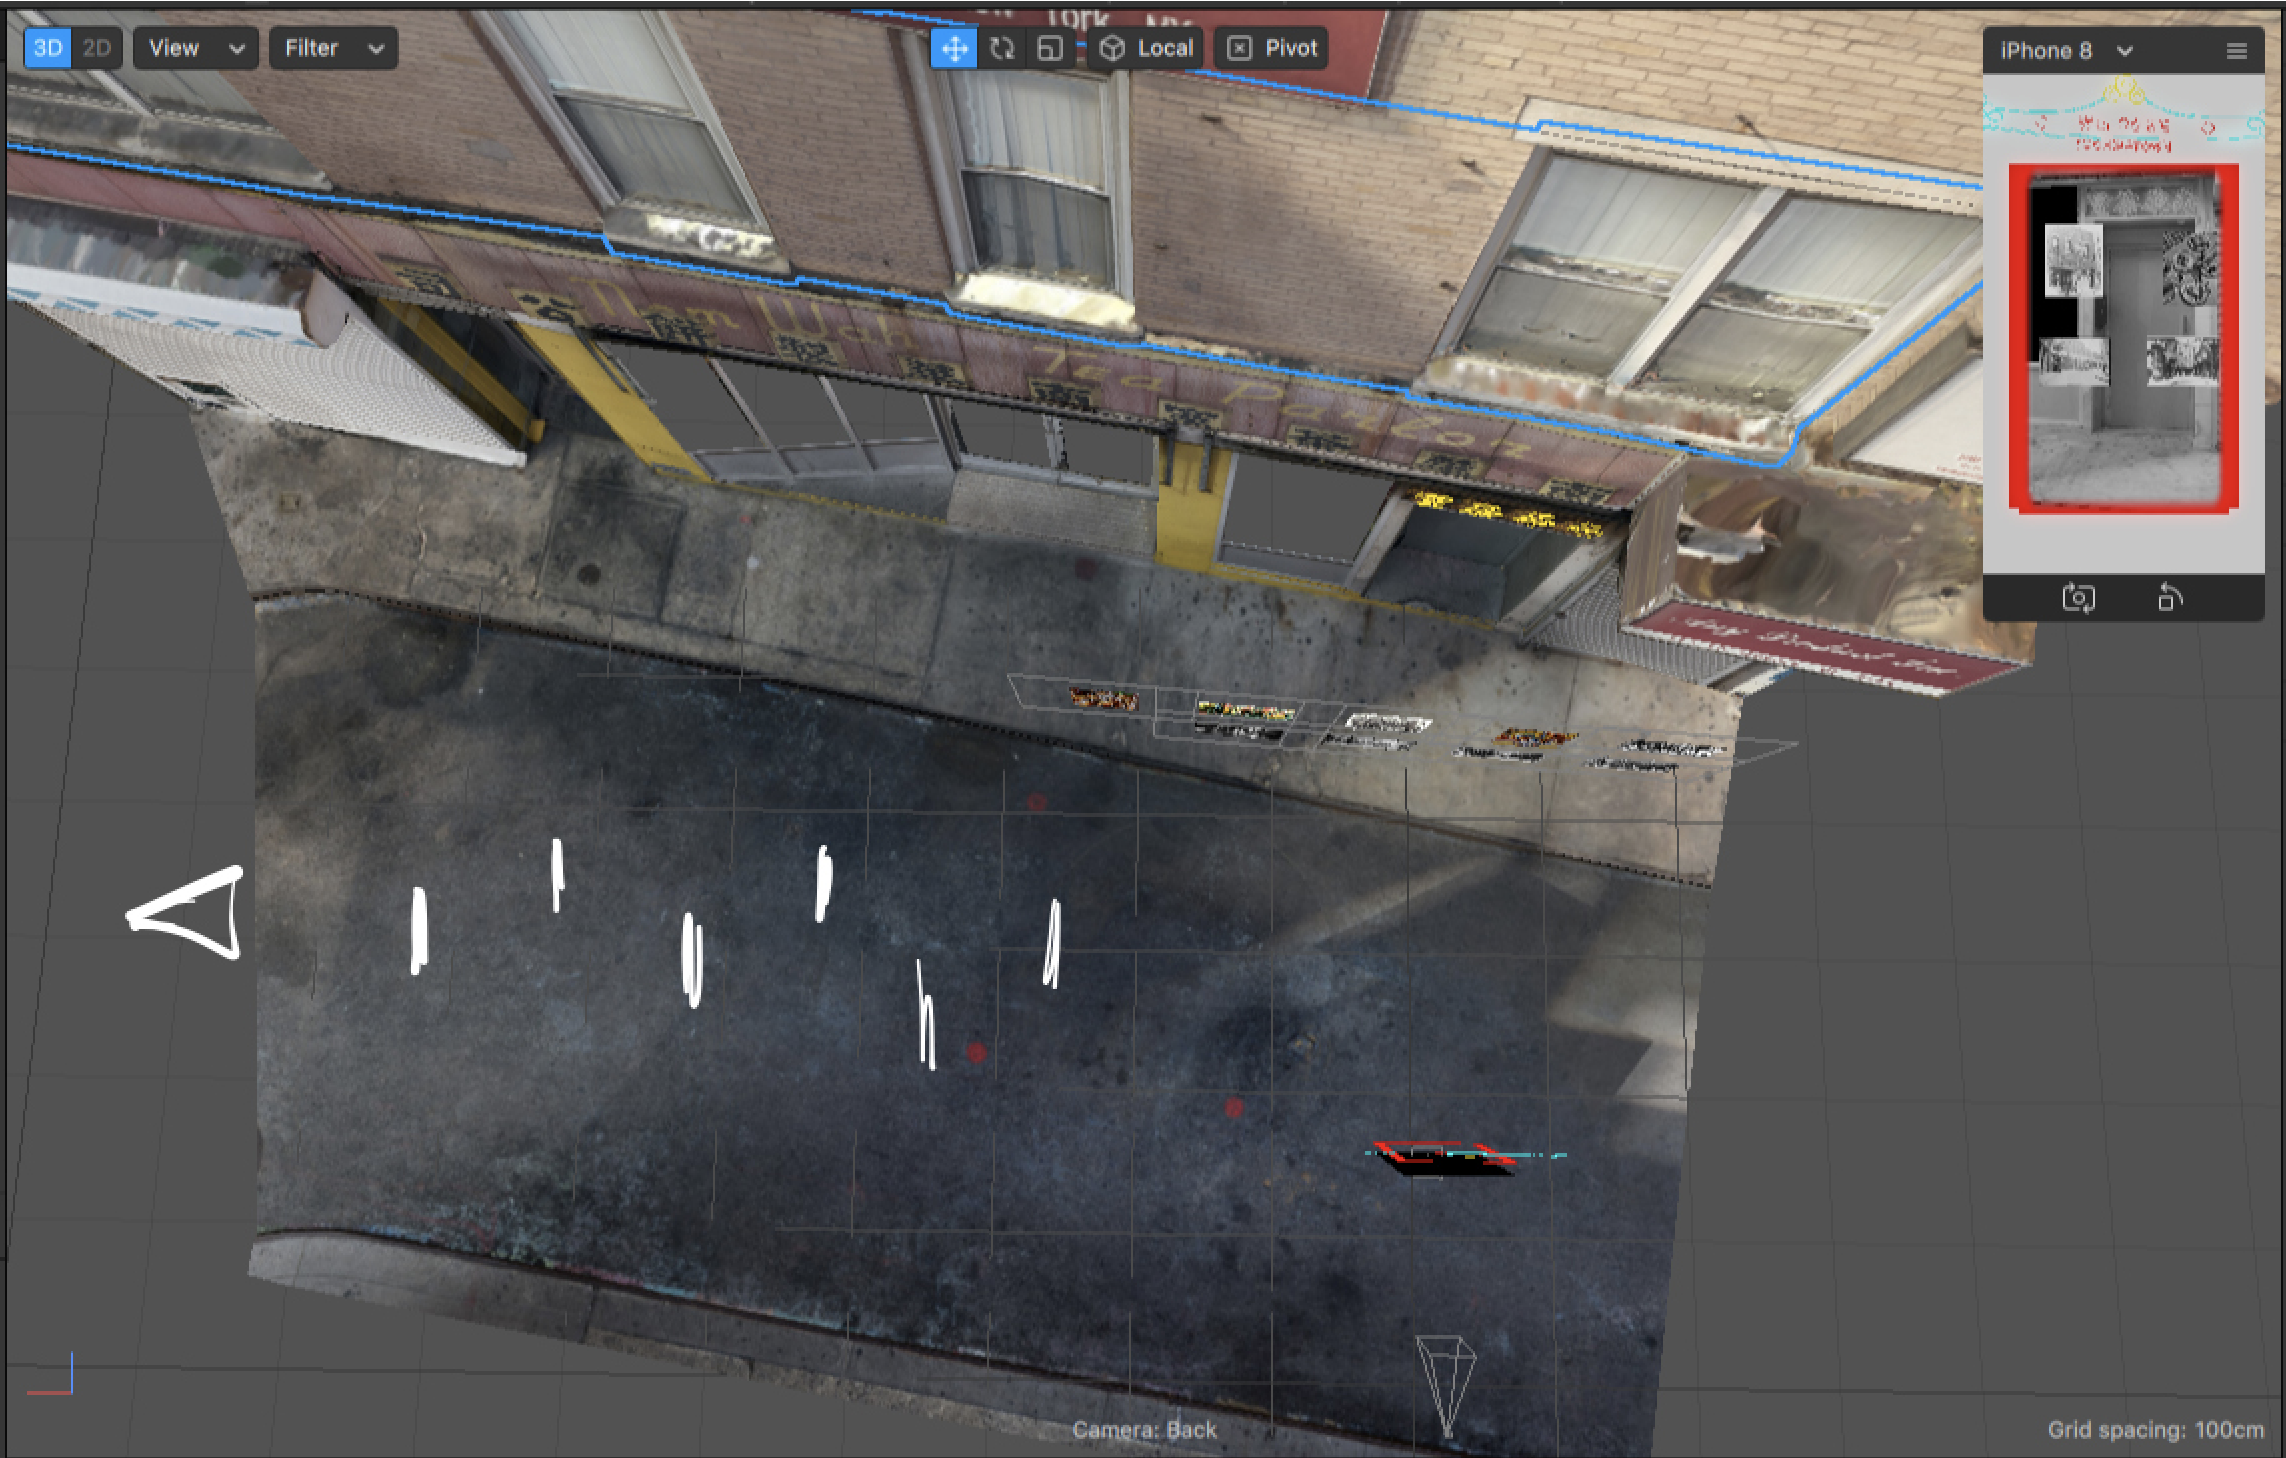Image resolution: width=2286 pixels, height=1458 pixels.
Task: Toggle the Pivot mode button
Action: pos(1272,48)
